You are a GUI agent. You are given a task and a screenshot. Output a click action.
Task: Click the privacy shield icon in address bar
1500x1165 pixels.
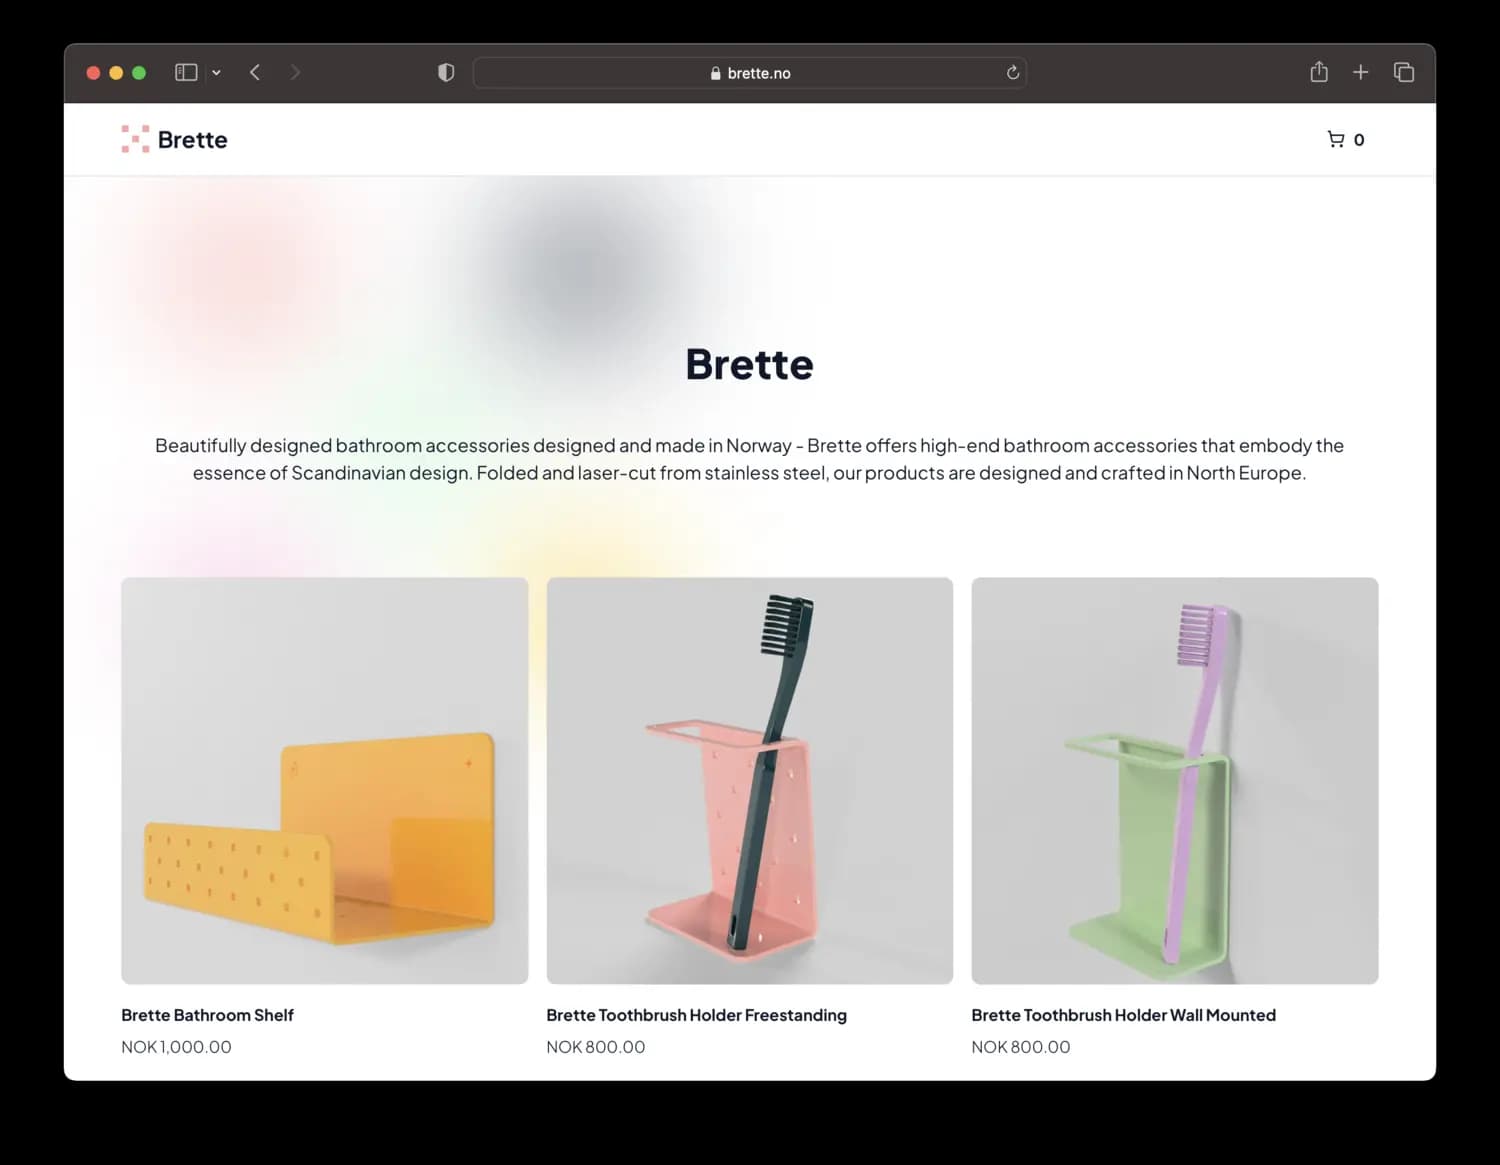(x=445, y=72)
